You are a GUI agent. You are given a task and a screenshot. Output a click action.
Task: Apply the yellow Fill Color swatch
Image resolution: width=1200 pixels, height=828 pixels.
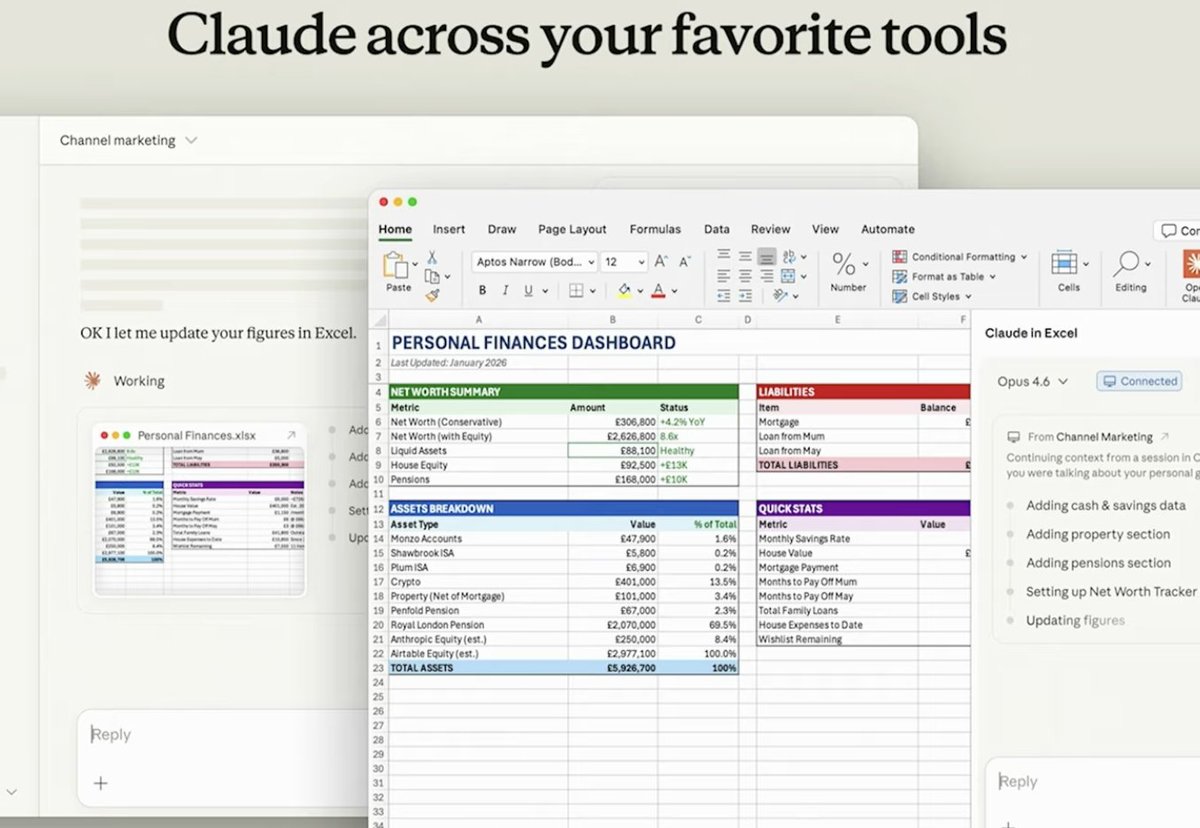point(624,291)
